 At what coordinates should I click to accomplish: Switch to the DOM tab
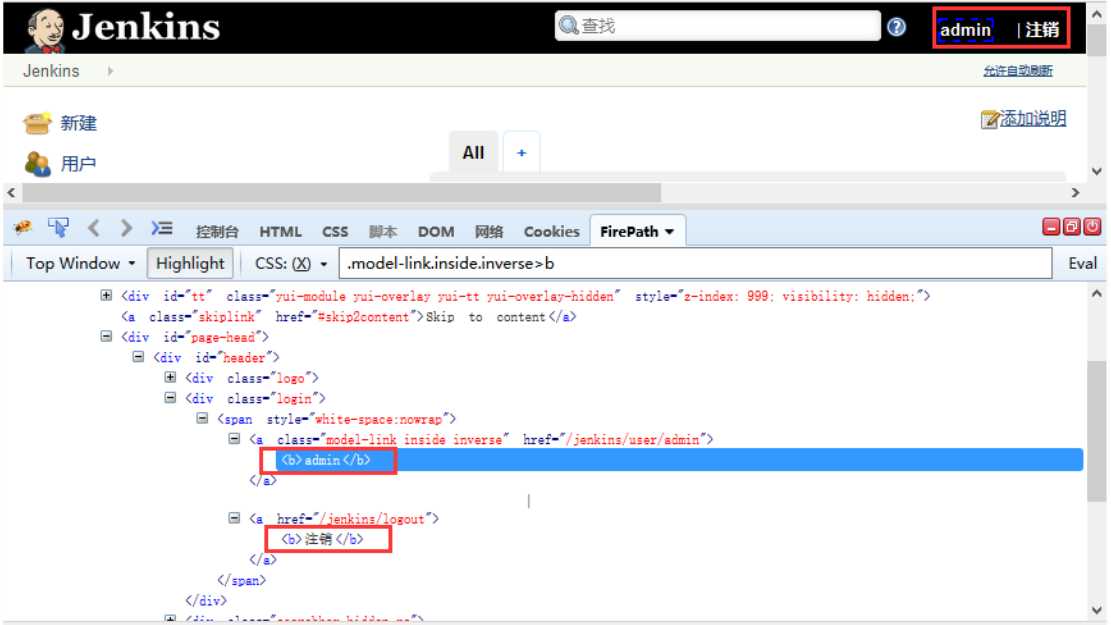pyautogui.click(x=436, y=232)
